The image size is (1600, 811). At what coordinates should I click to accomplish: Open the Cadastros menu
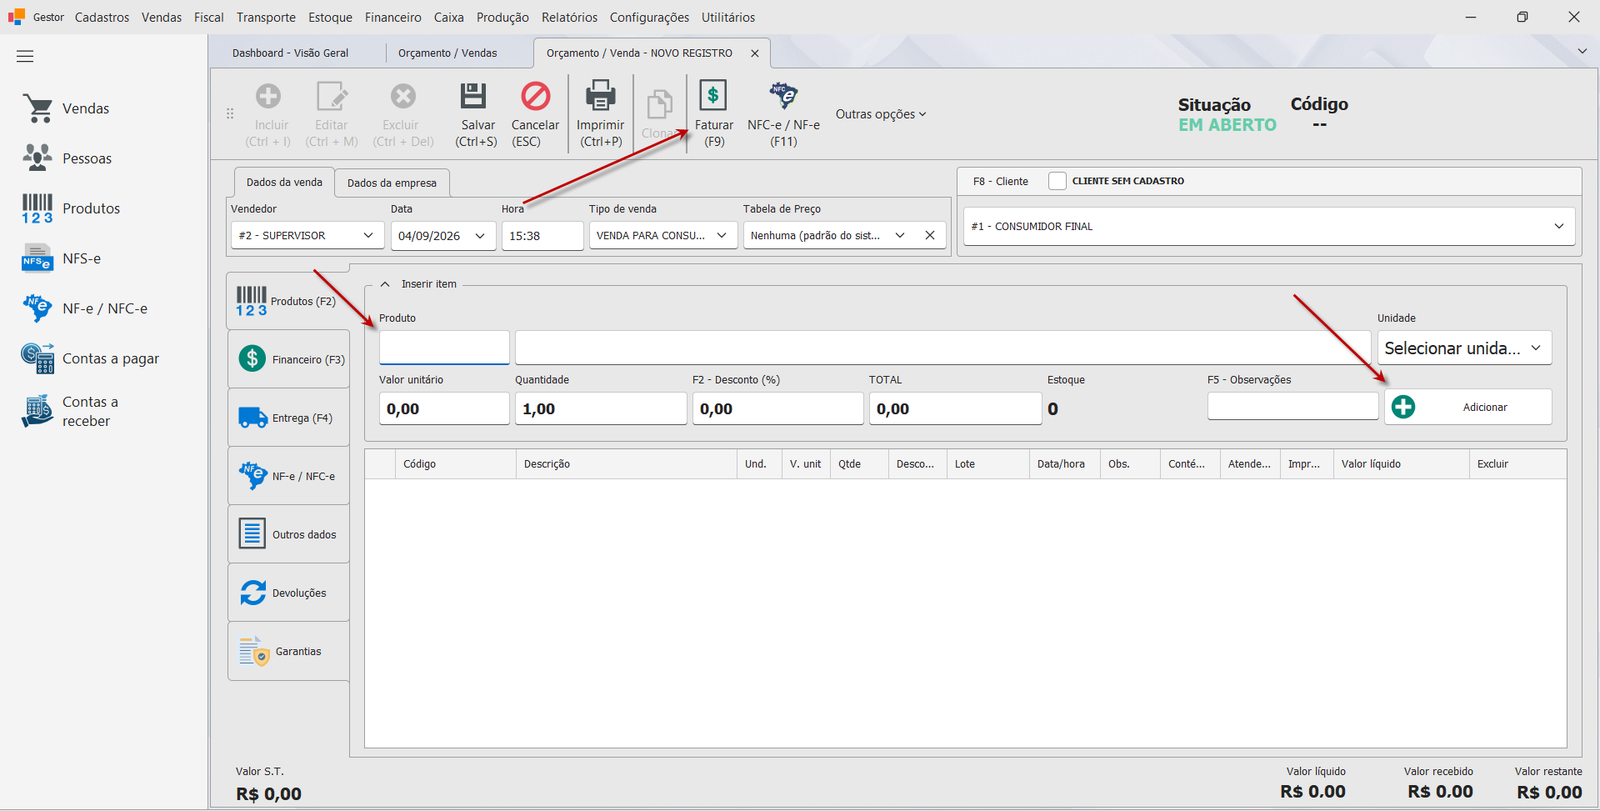pyautogui.click(x=102, y=17)
